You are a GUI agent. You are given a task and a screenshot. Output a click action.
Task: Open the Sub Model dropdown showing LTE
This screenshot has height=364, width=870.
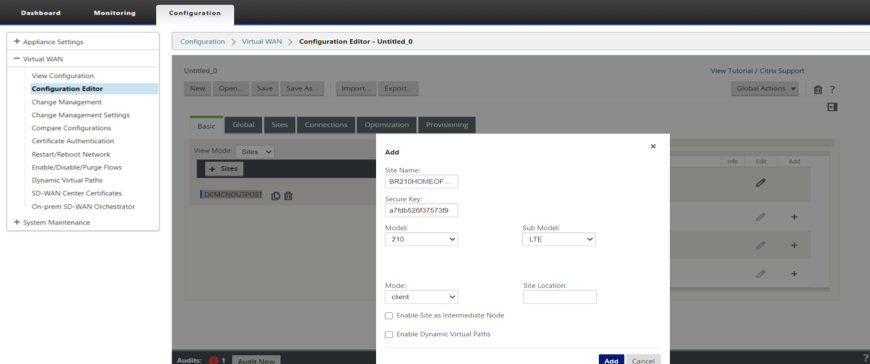coord(559,239)
